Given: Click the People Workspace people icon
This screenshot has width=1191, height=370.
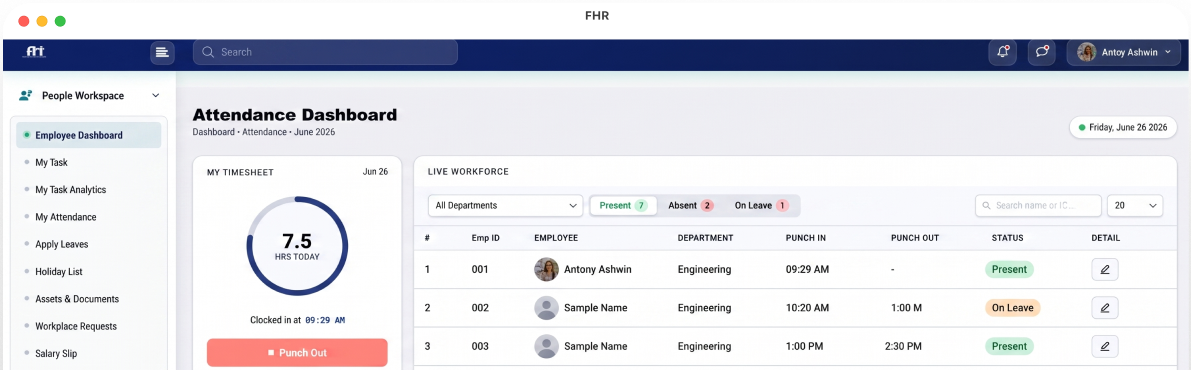Looking at the screenshot, I should coord(26,96).
